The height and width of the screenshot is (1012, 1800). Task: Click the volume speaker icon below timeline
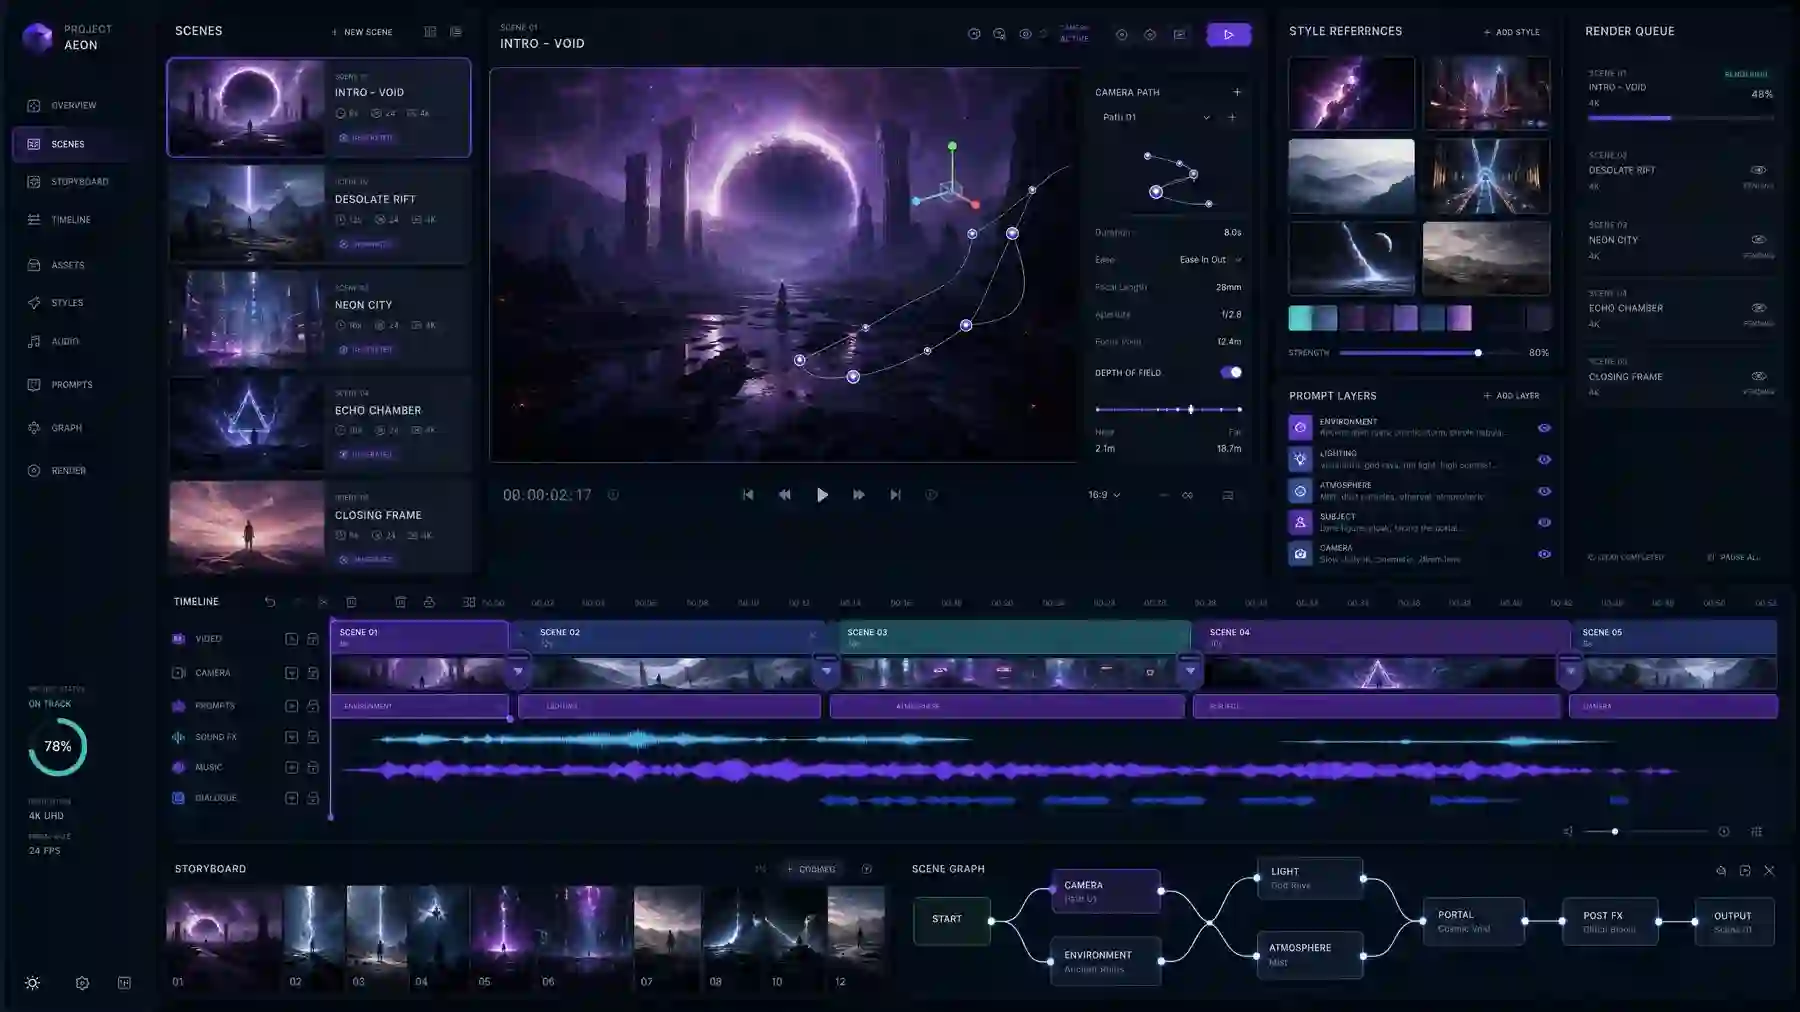coord(1568,831)
